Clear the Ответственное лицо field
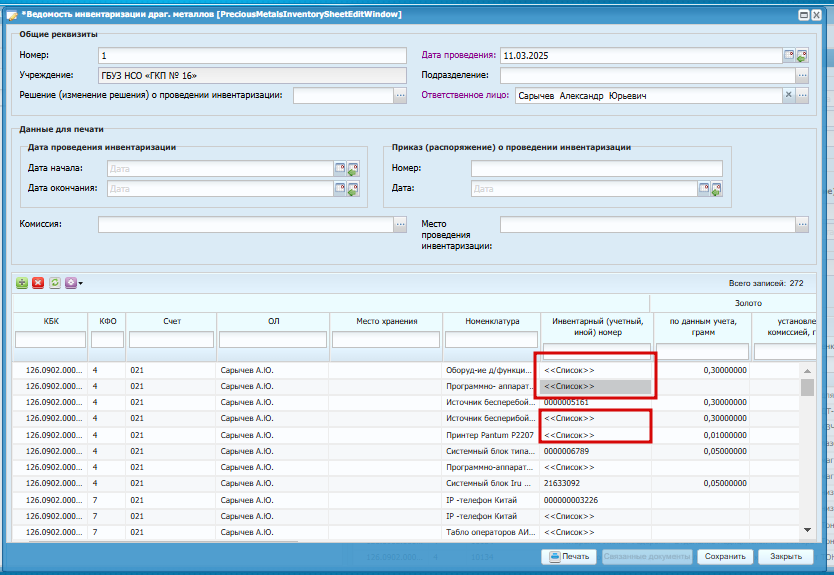834x575 pixels. pos(789,95)
